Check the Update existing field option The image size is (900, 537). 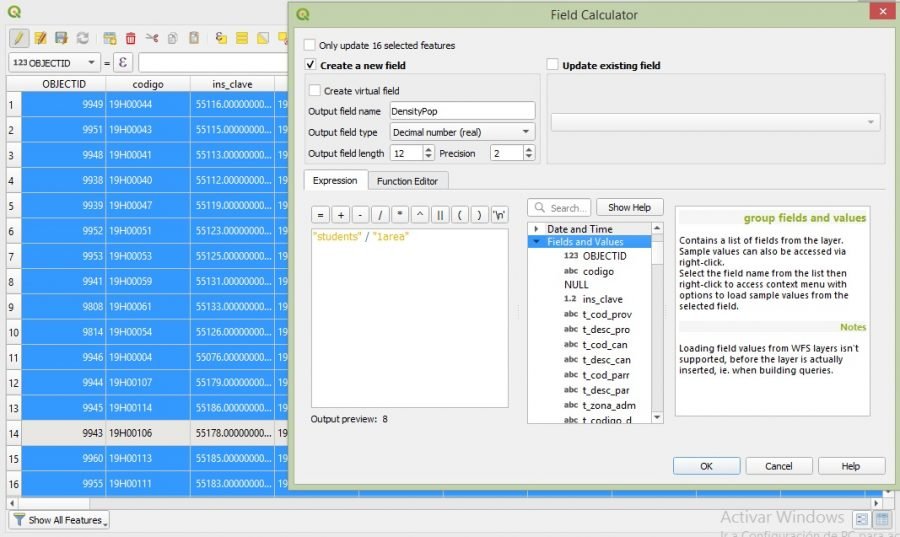[553, 66]
